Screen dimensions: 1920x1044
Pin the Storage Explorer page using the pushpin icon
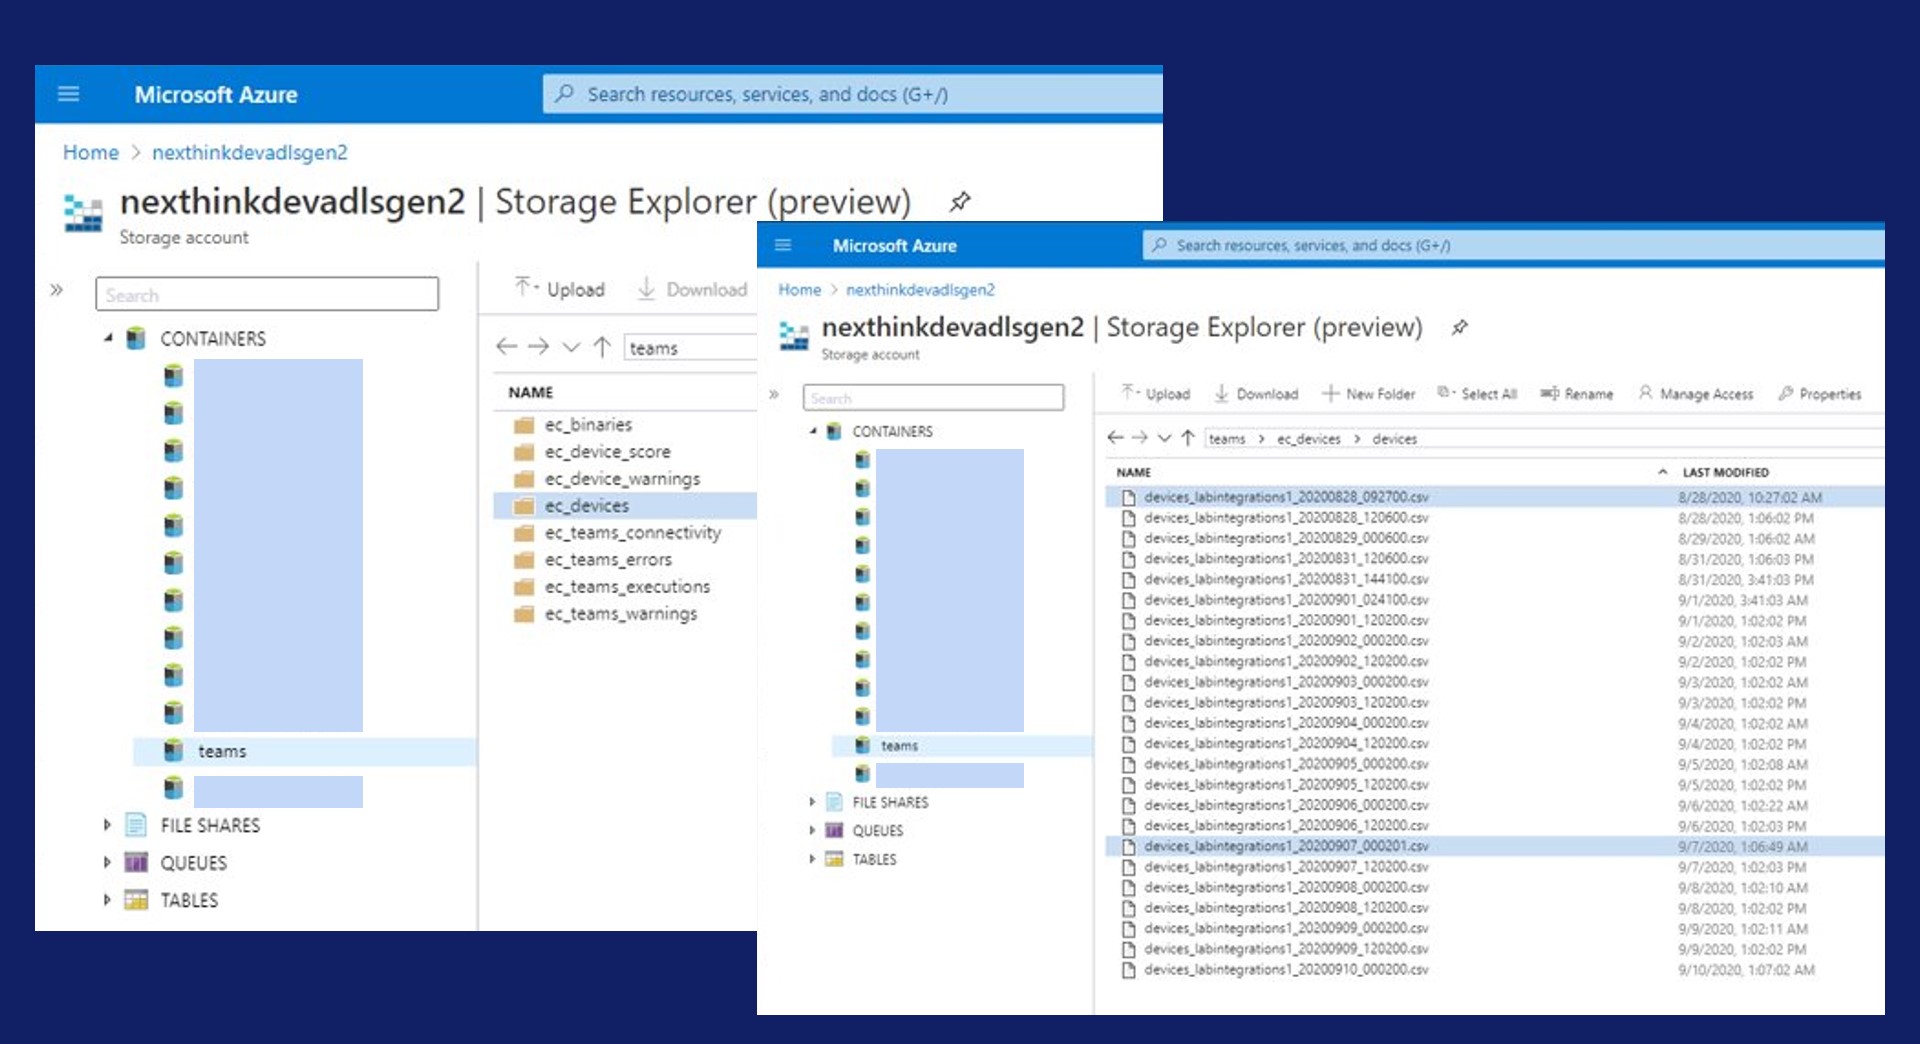(x=1458, y=328)
